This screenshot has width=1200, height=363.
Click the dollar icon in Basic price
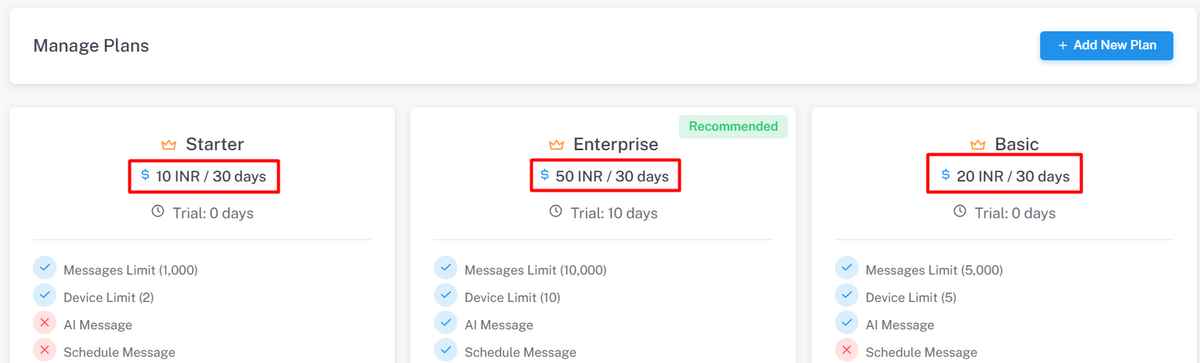pos(946,175)
